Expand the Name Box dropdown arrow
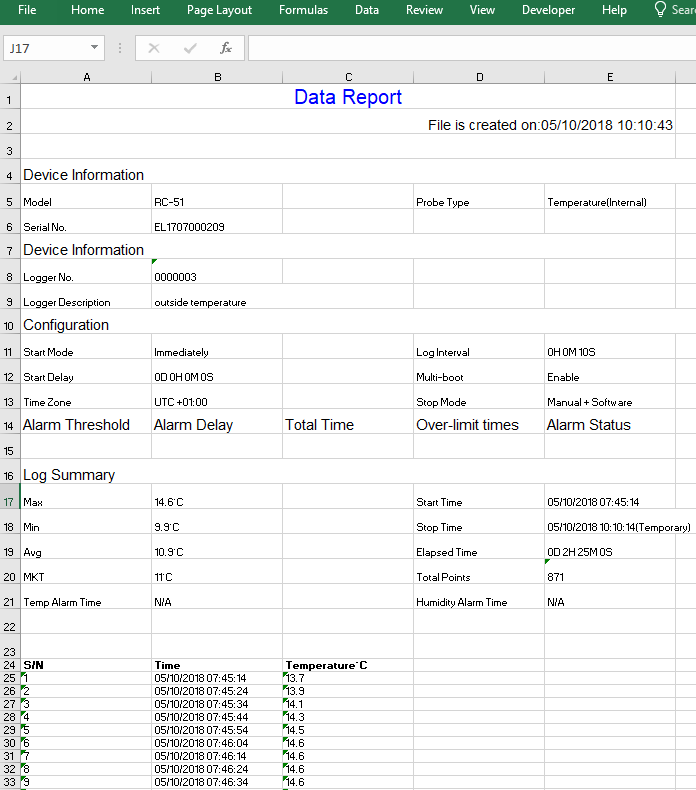 click(94, 48)
